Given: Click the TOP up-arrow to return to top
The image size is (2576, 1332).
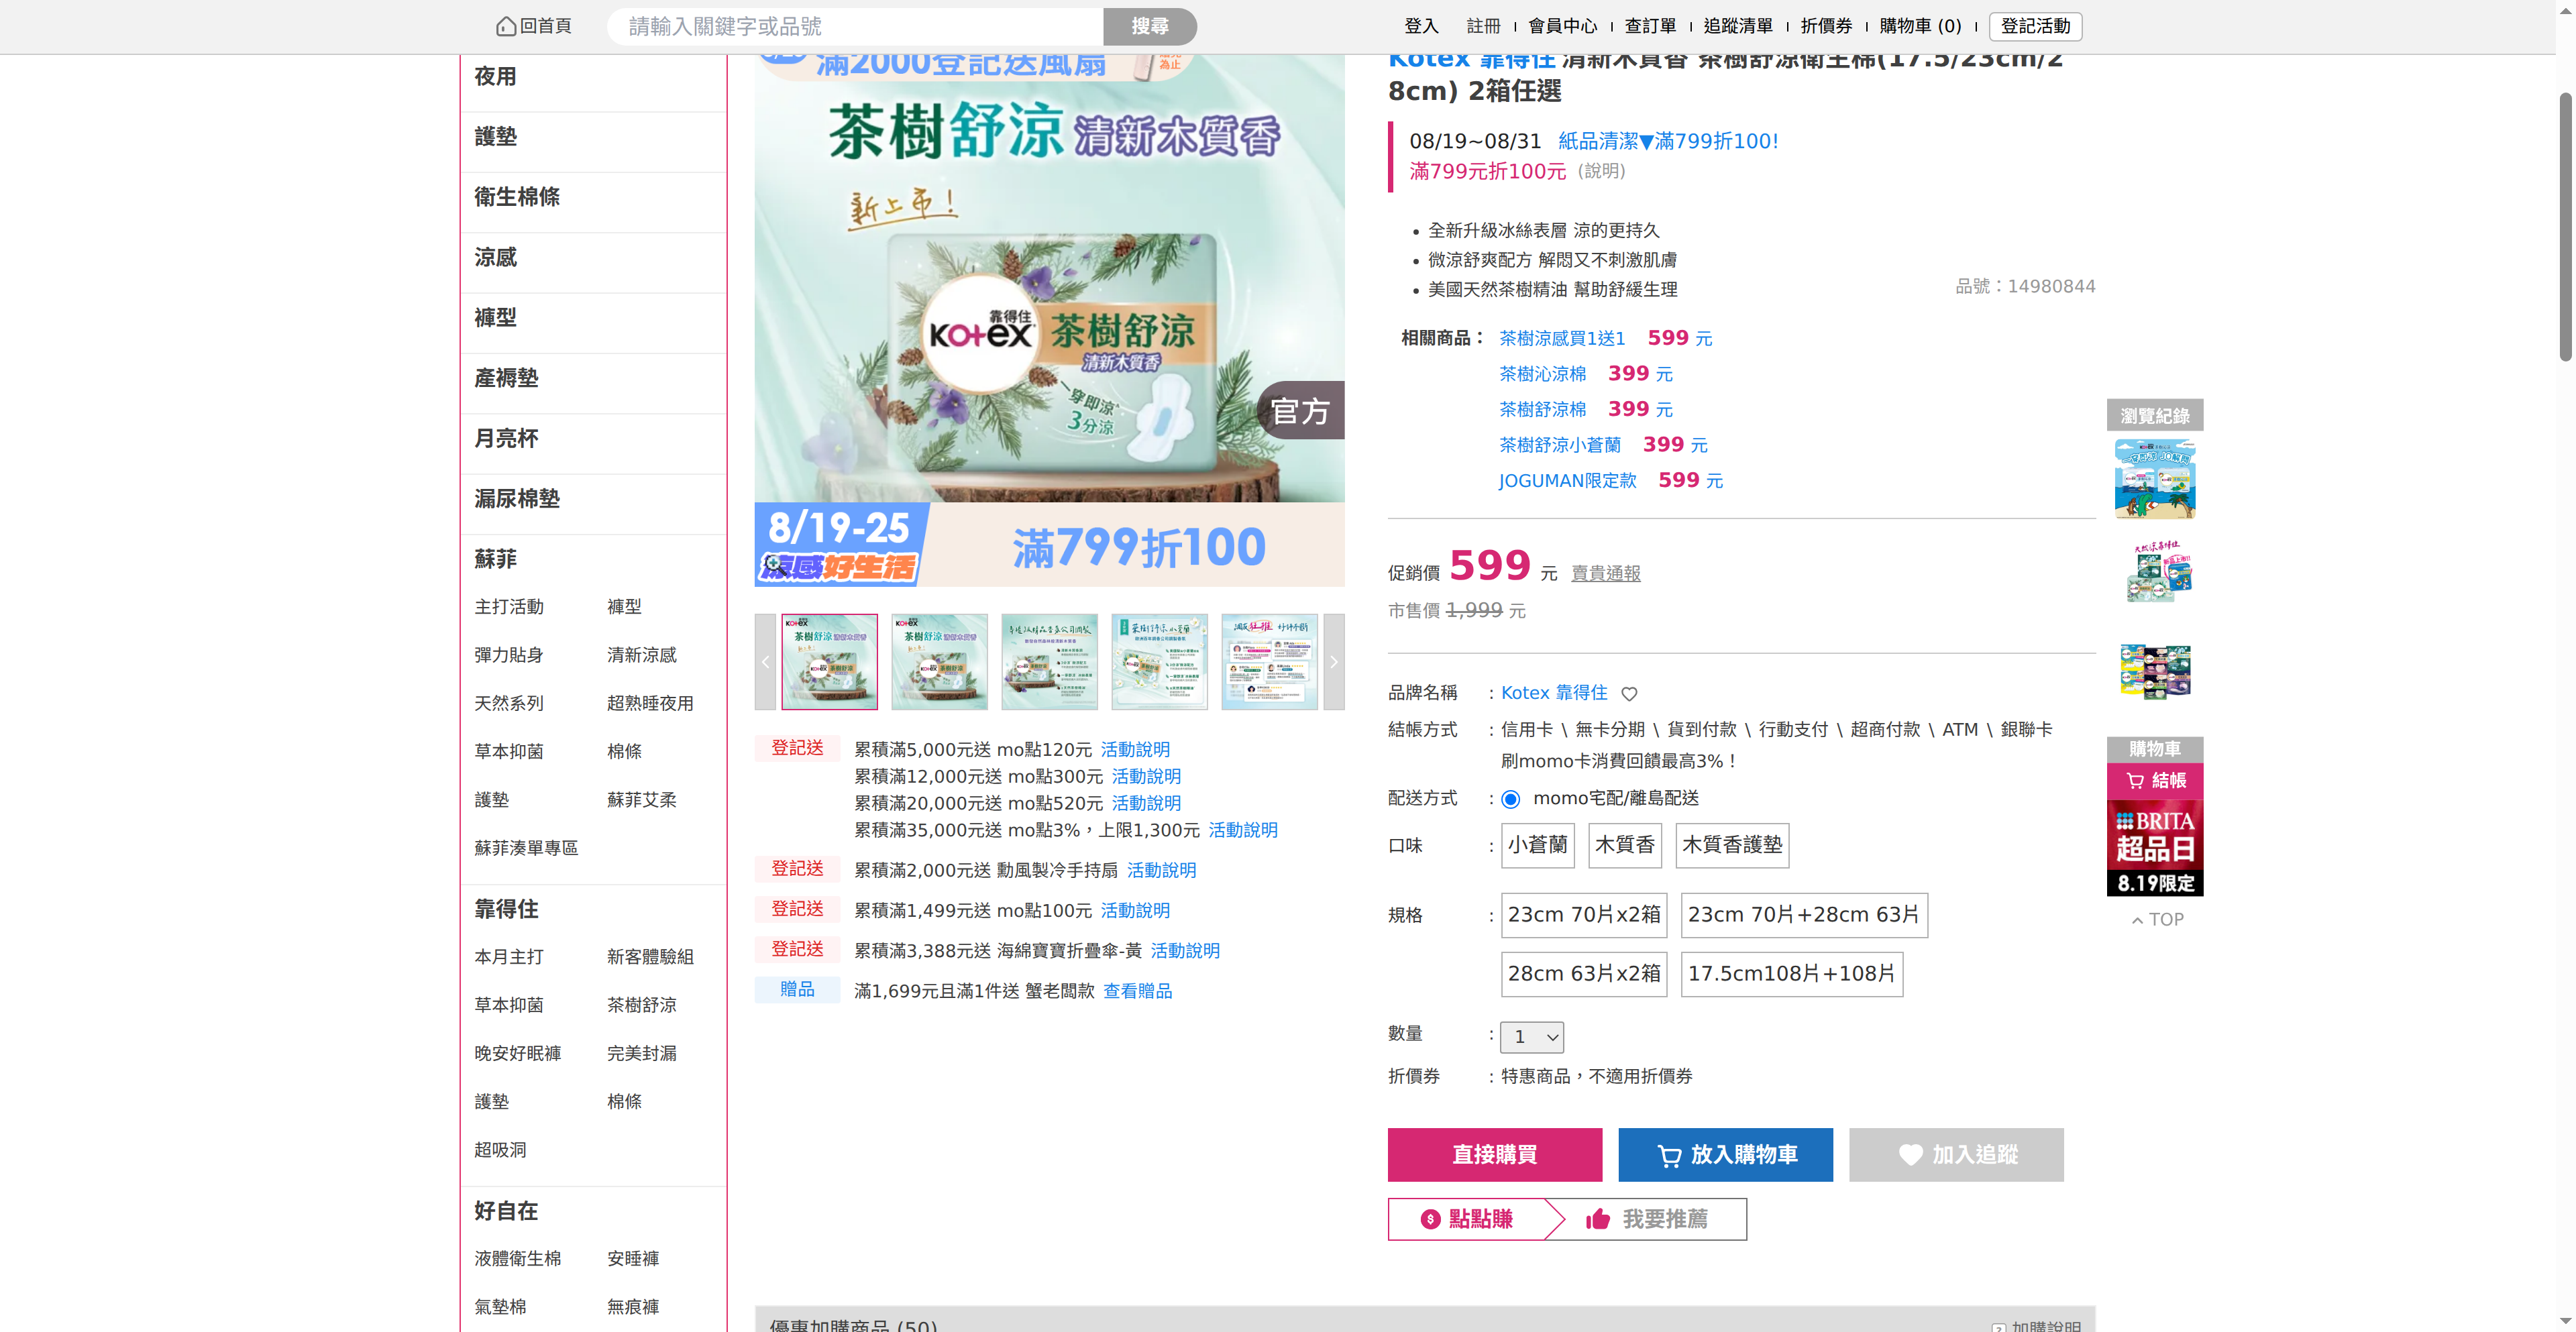Looking at the screenshot, I should pyautogui.click(x=2156, y=920).
